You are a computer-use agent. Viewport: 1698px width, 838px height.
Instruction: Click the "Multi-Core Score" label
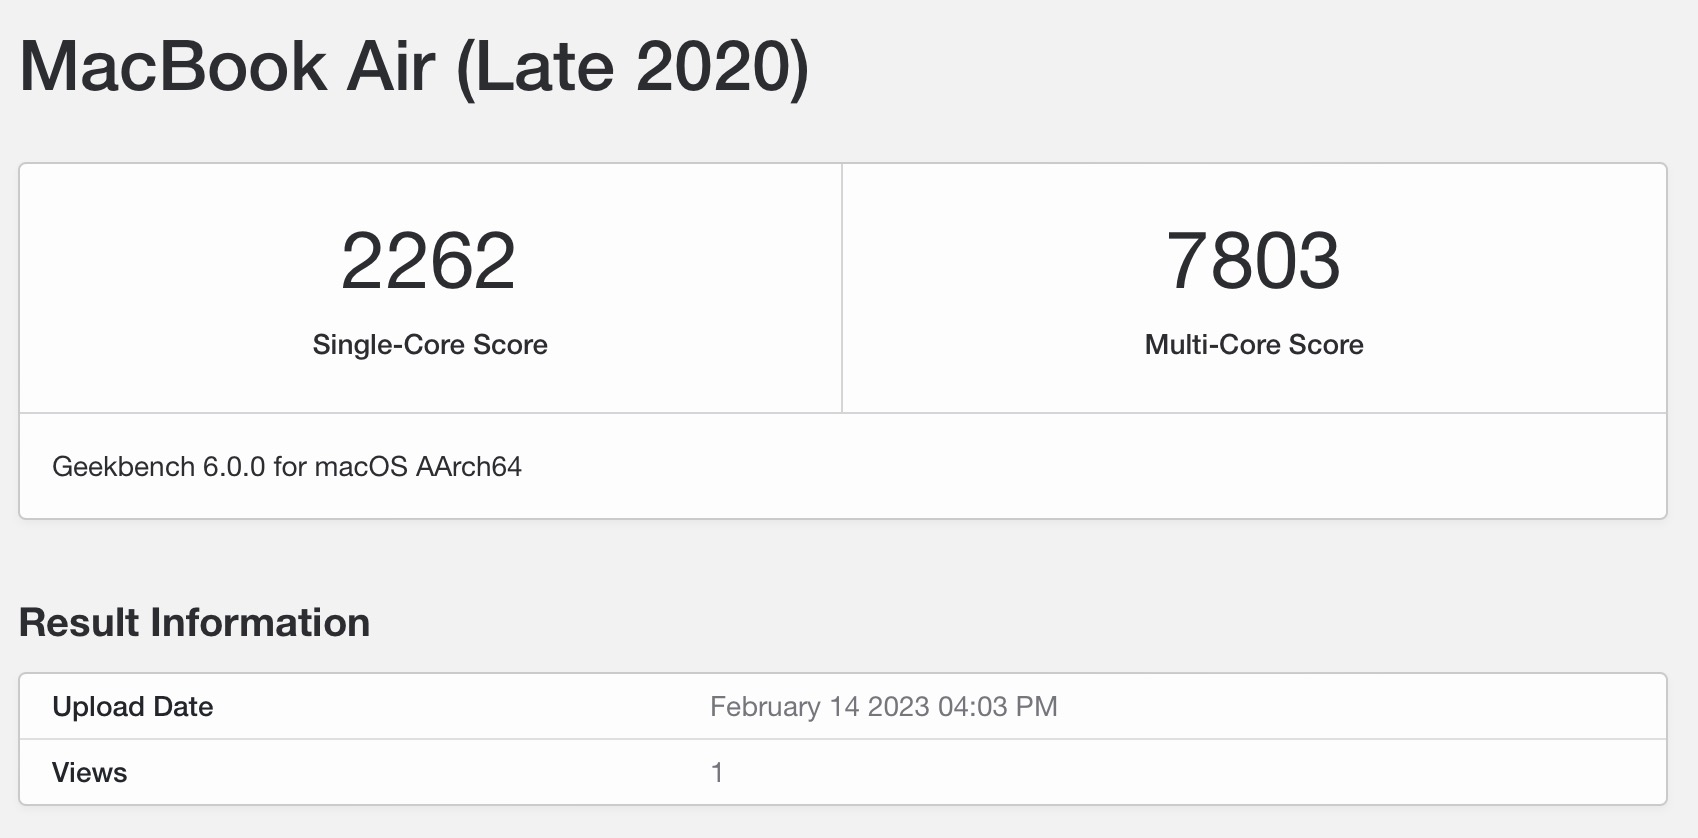tap(1254, 345)
